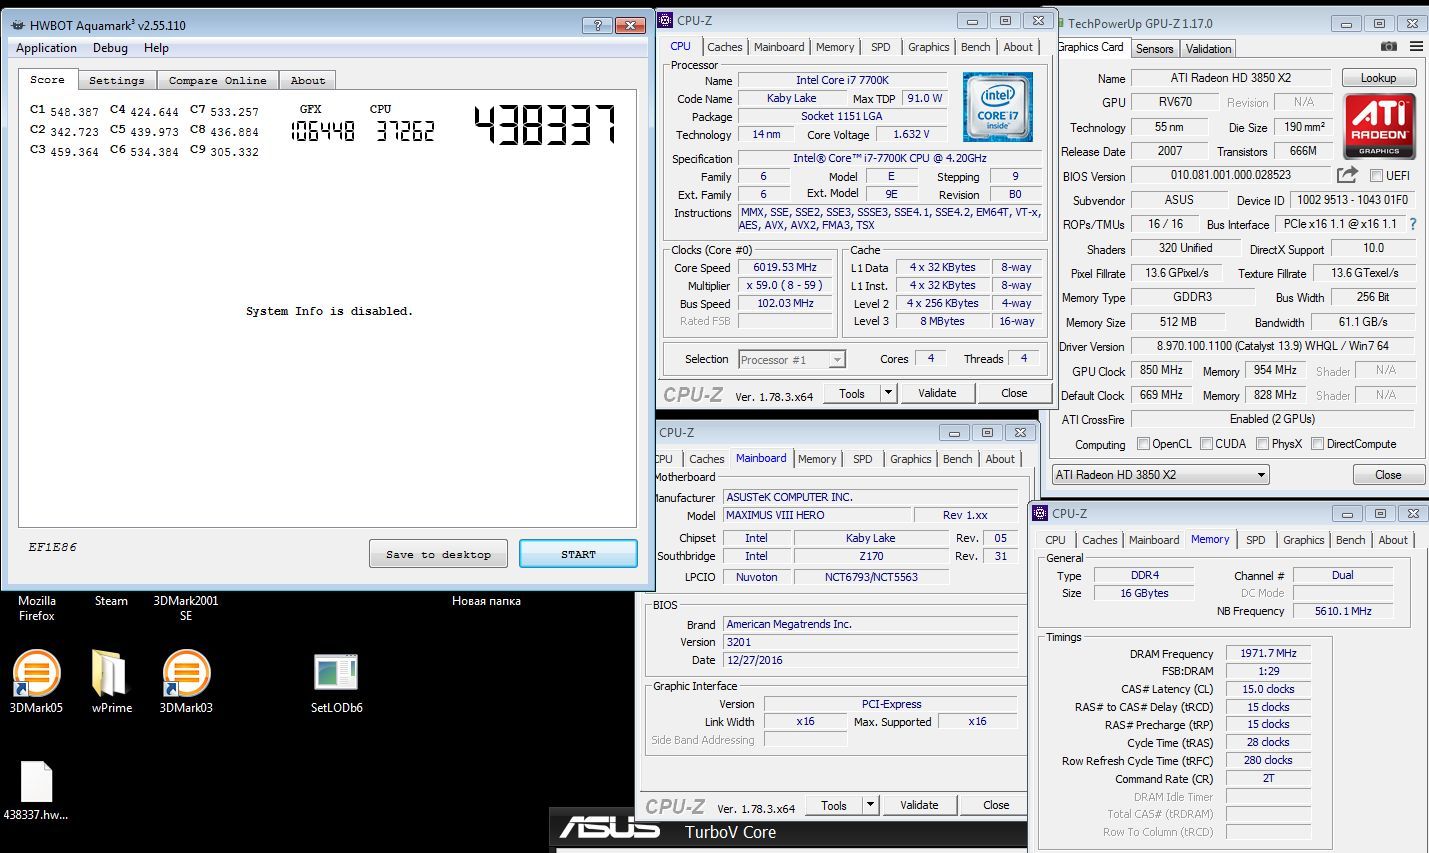Open the Application menu in Aquamark
This screenshot has height=853, width=1429.
[46, 48]
